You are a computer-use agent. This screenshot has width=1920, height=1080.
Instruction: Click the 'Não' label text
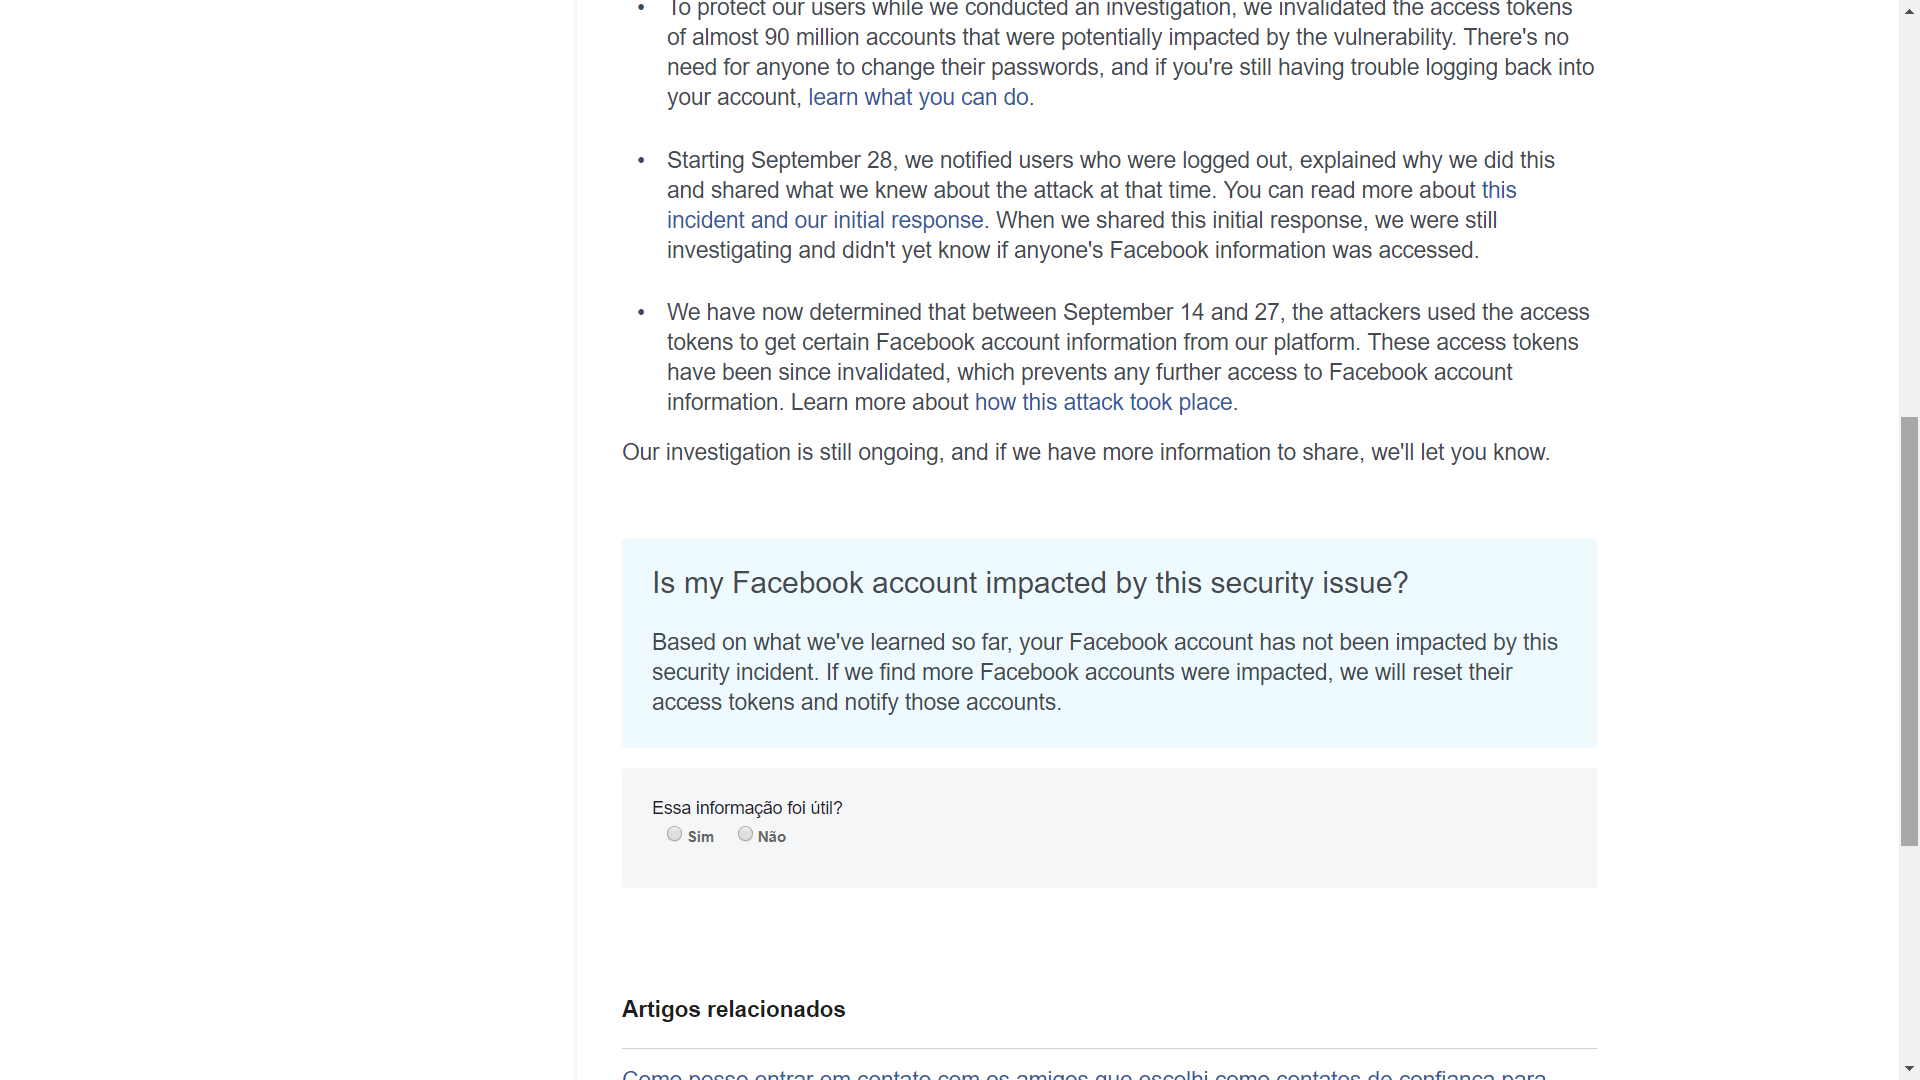click(772, 837)
